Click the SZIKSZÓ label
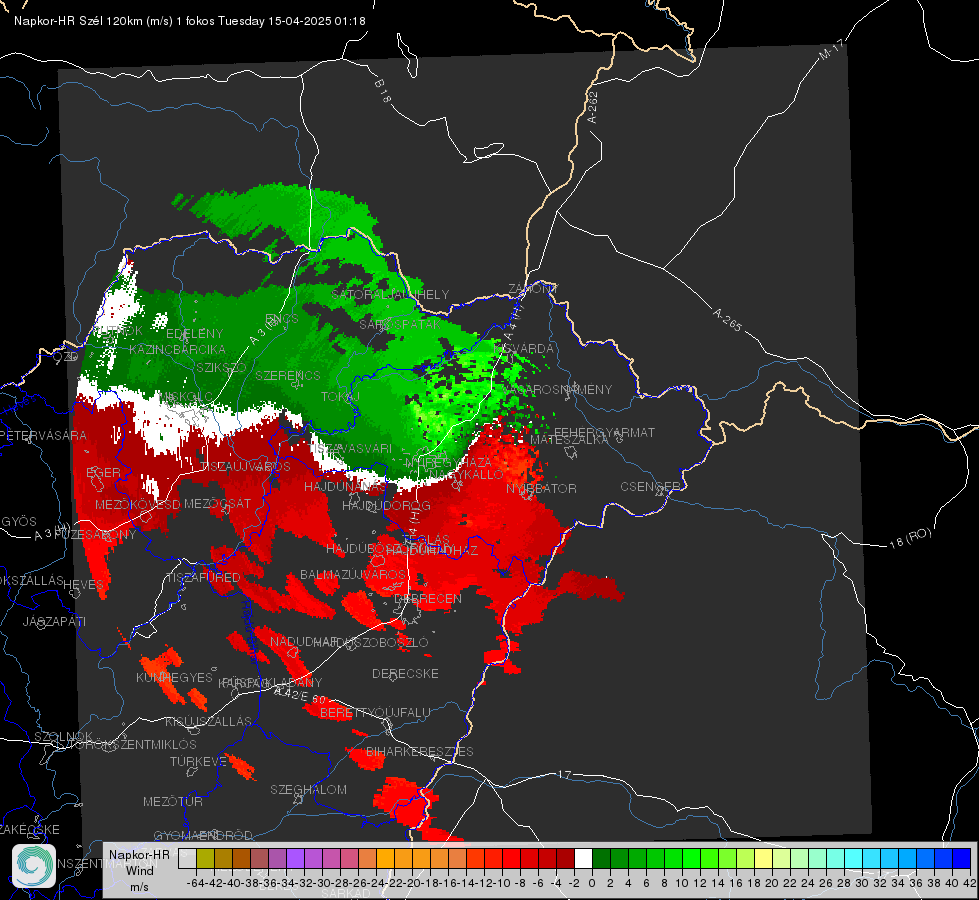 [x=222, y=367]
